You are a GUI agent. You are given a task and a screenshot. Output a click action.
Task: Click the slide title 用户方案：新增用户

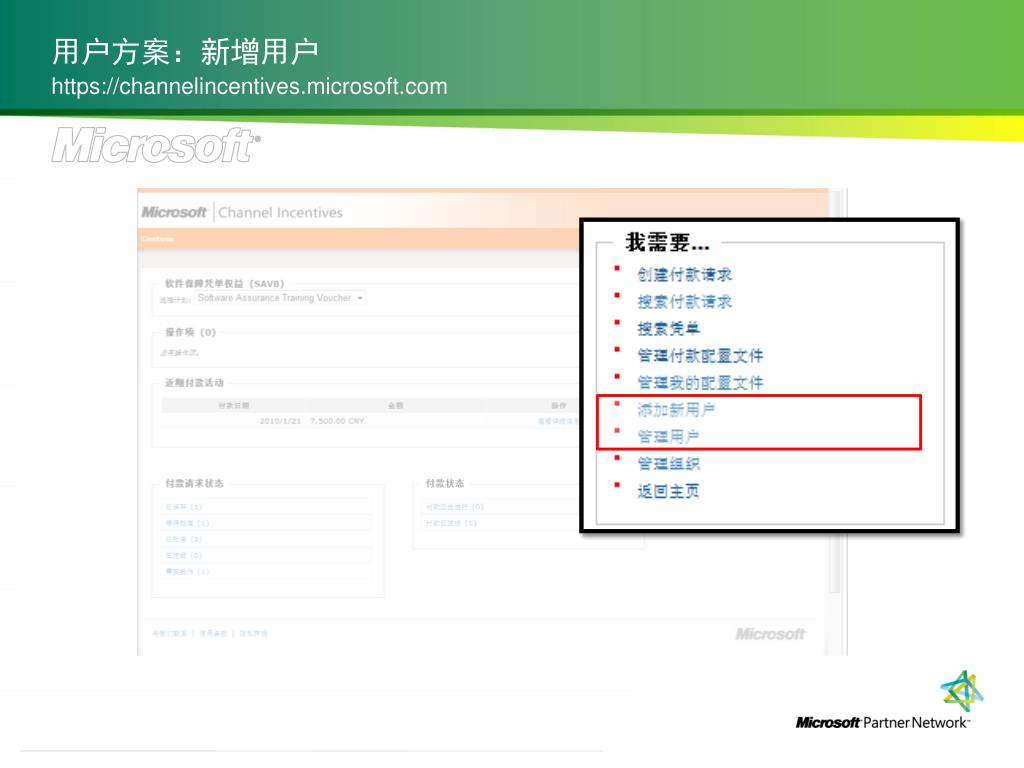[185, 52]
